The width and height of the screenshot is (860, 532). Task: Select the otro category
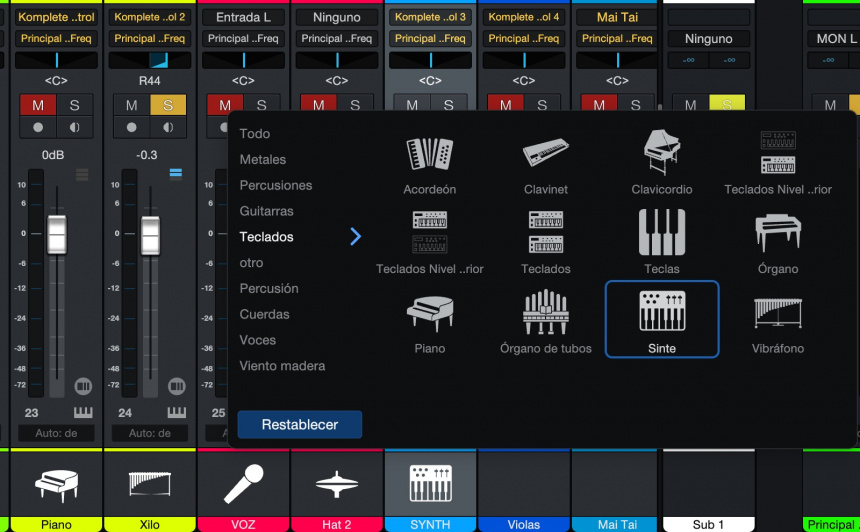[x=251, y=262]
